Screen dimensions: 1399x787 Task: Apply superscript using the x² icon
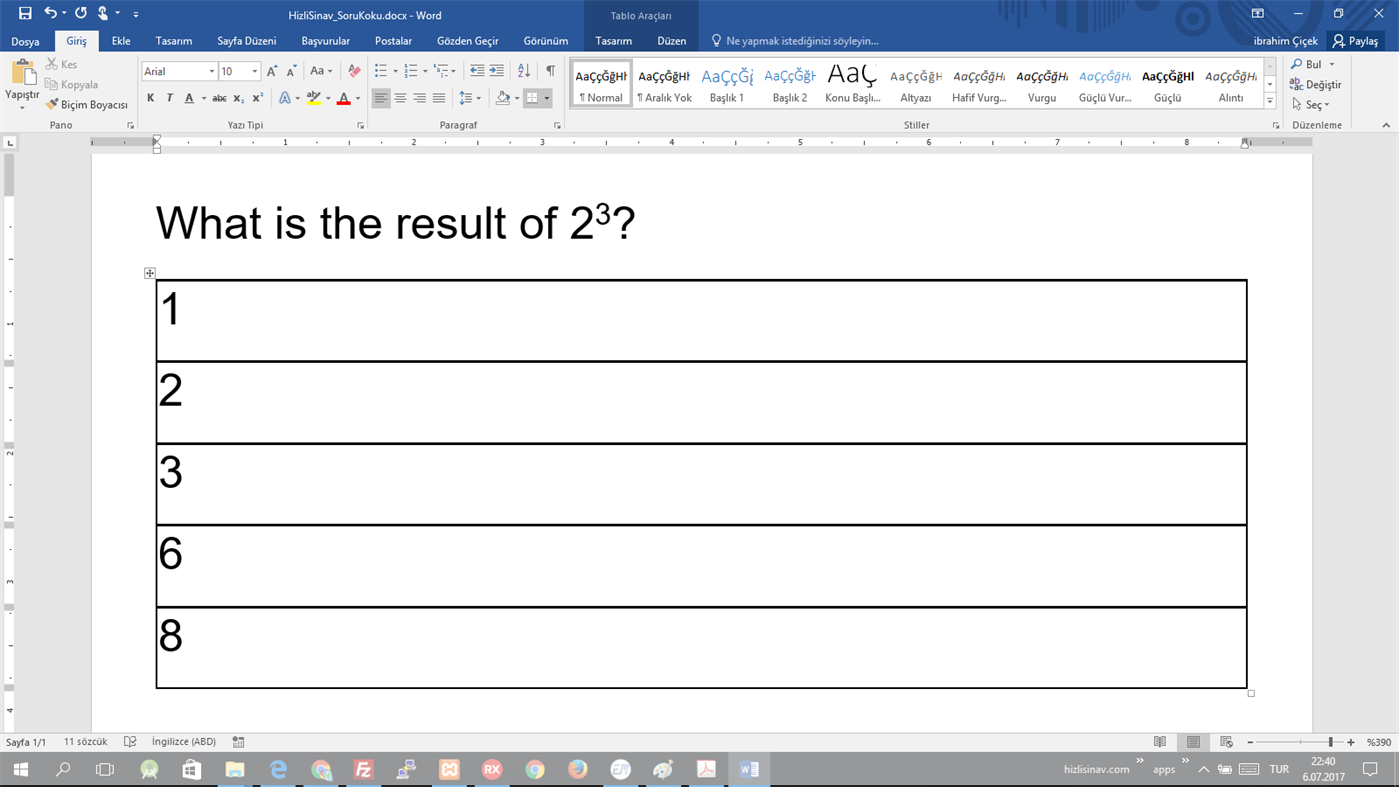point(256,97)
